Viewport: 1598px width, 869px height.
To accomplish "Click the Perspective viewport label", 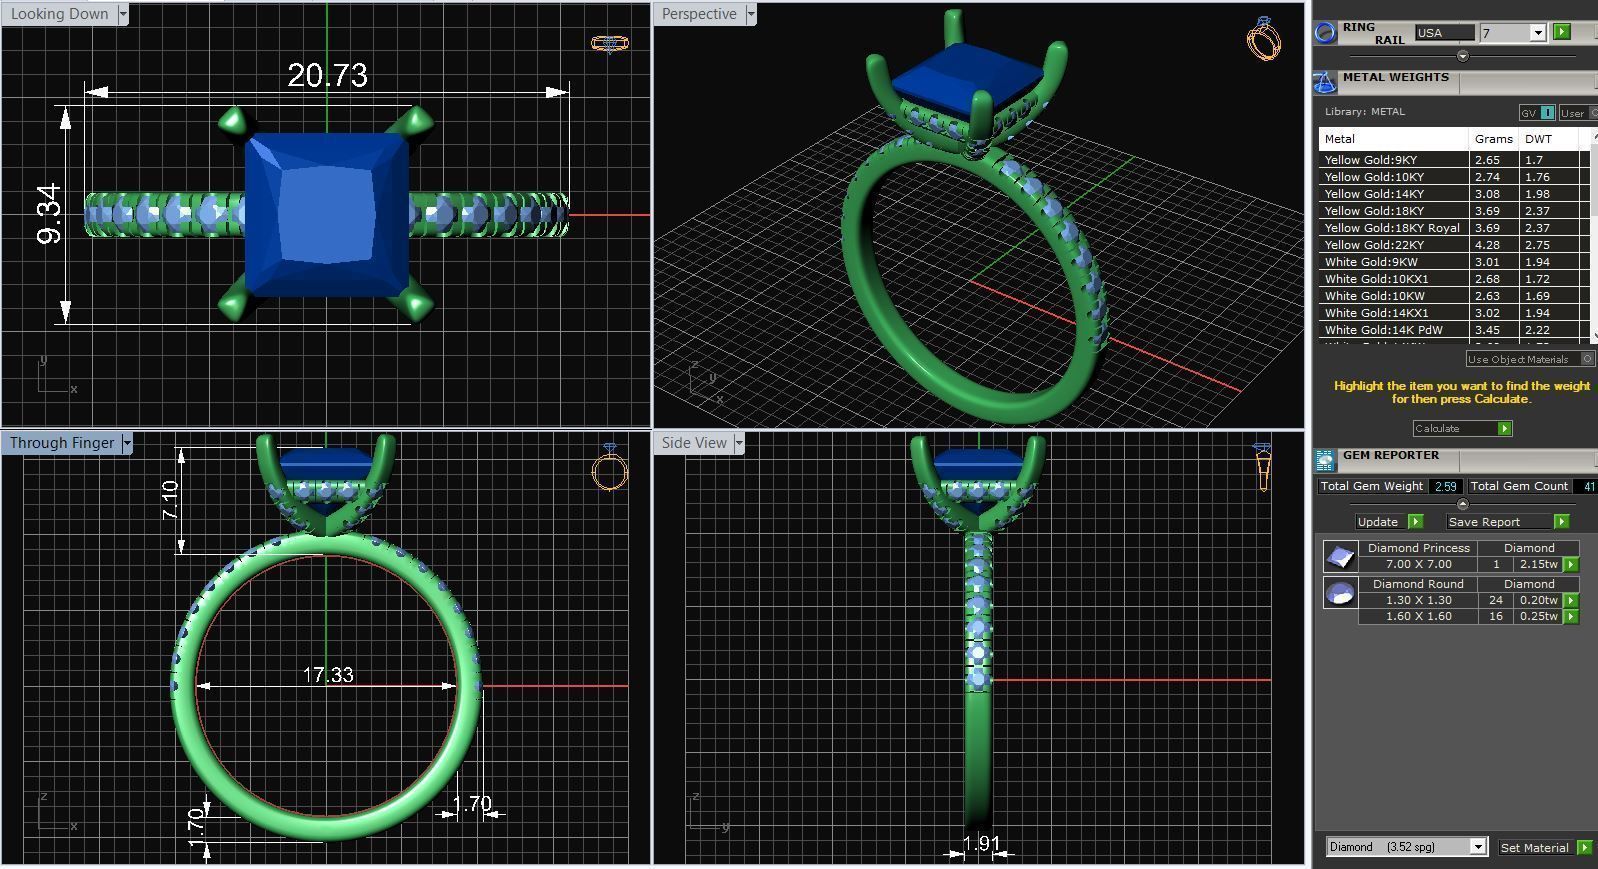I will click(x=699, y=14).
